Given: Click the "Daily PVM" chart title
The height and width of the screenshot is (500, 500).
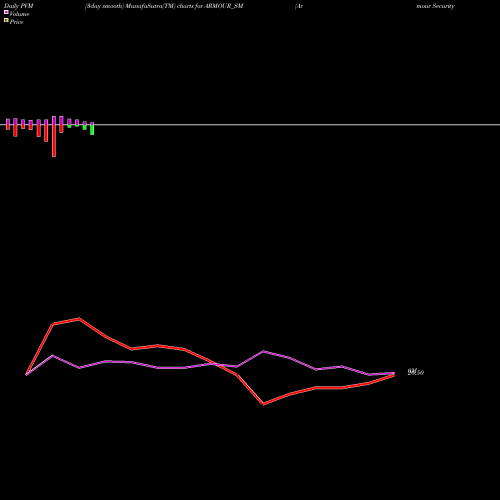Looking at the screenshot, I should (x=19, y=6).
